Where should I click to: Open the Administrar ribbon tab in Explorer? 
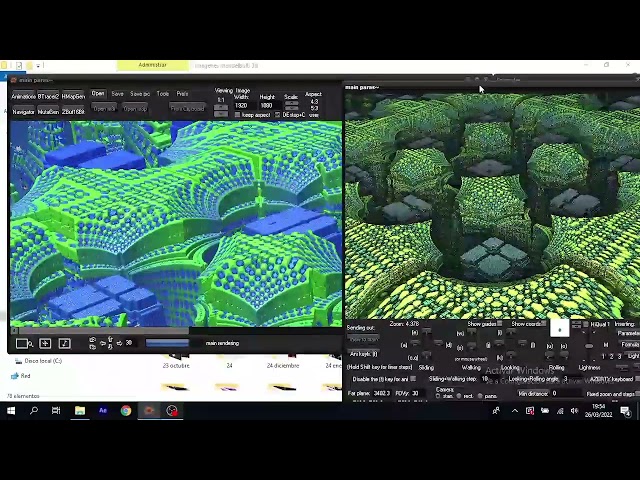[x=153, y=65]
